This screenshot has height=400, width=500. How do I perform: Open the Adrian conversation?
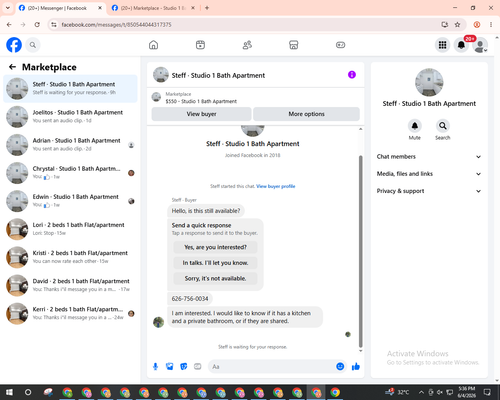click(x=70, y=145)
